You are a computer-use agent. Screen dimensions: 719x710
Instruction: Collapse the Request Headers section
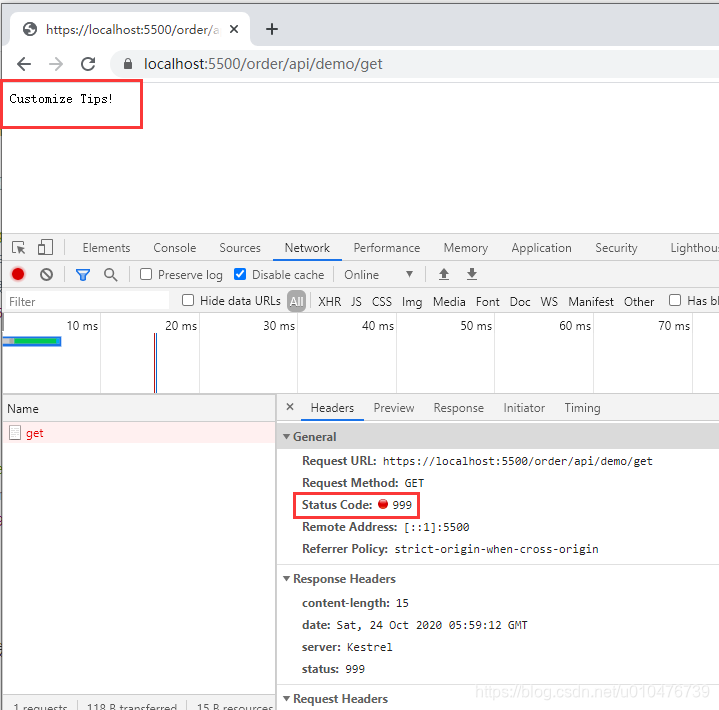[x=287, y=699]
